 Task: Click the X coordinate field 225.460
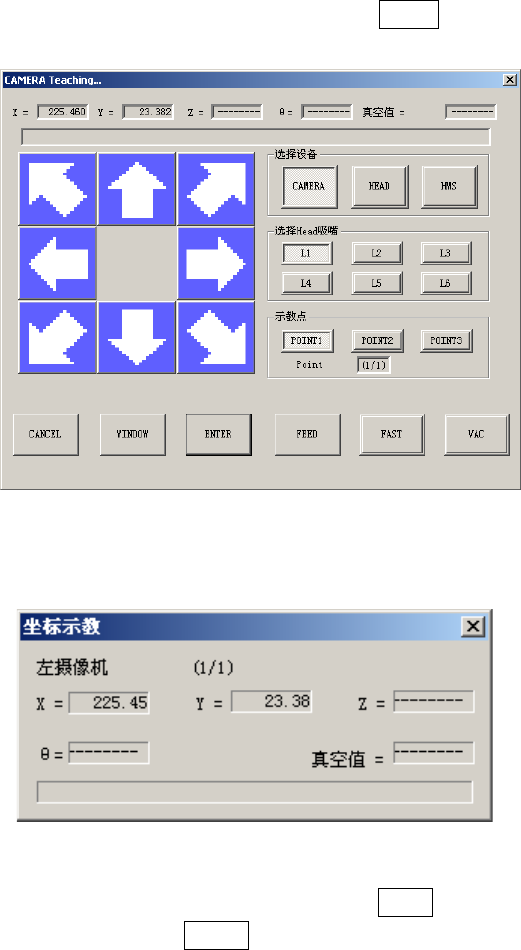pos(63,112)
